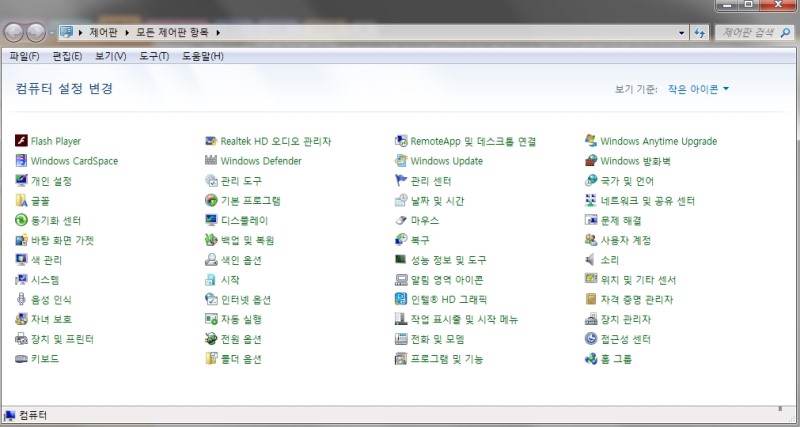This screenshot has width=800, height=427.
Task: Open the Flash Player icon
Action: [21, 141]
